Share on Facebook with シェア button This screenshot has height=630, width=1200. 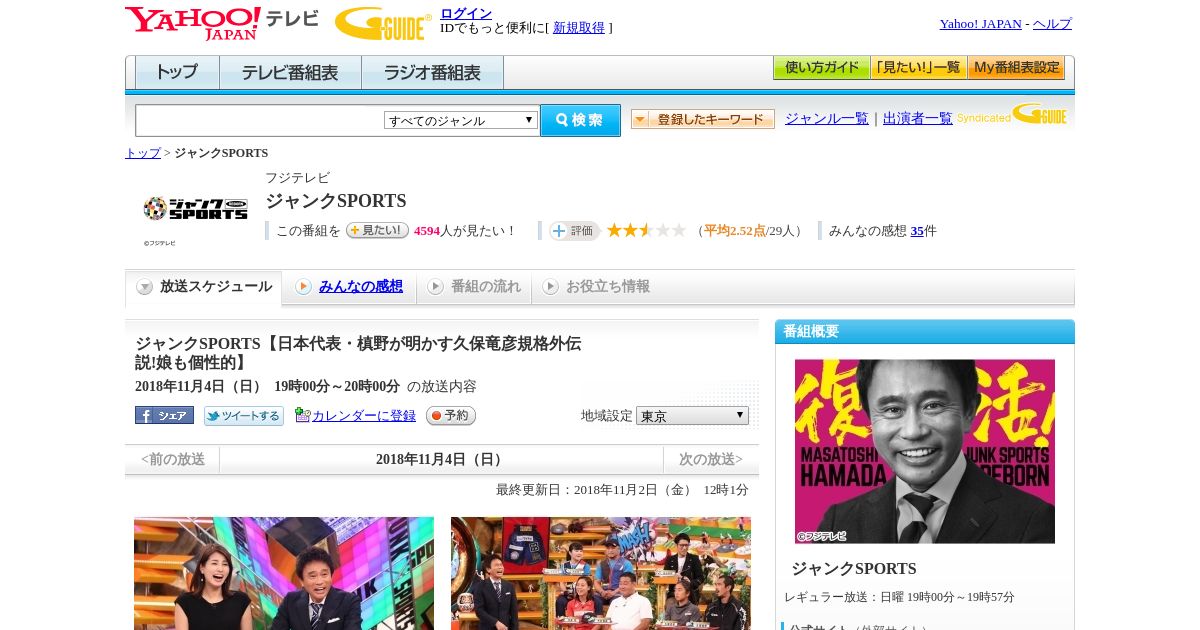[164, 415]
